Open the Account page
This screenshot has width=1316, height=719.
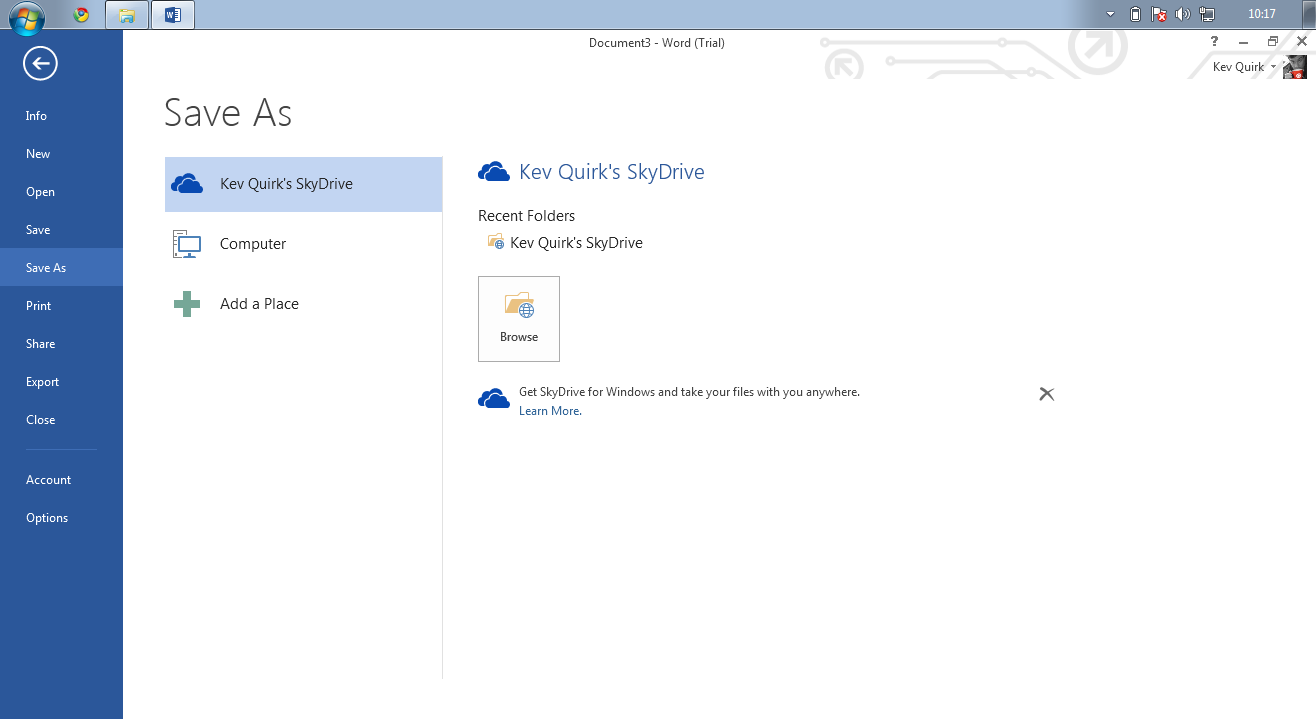tap(48, 480)
